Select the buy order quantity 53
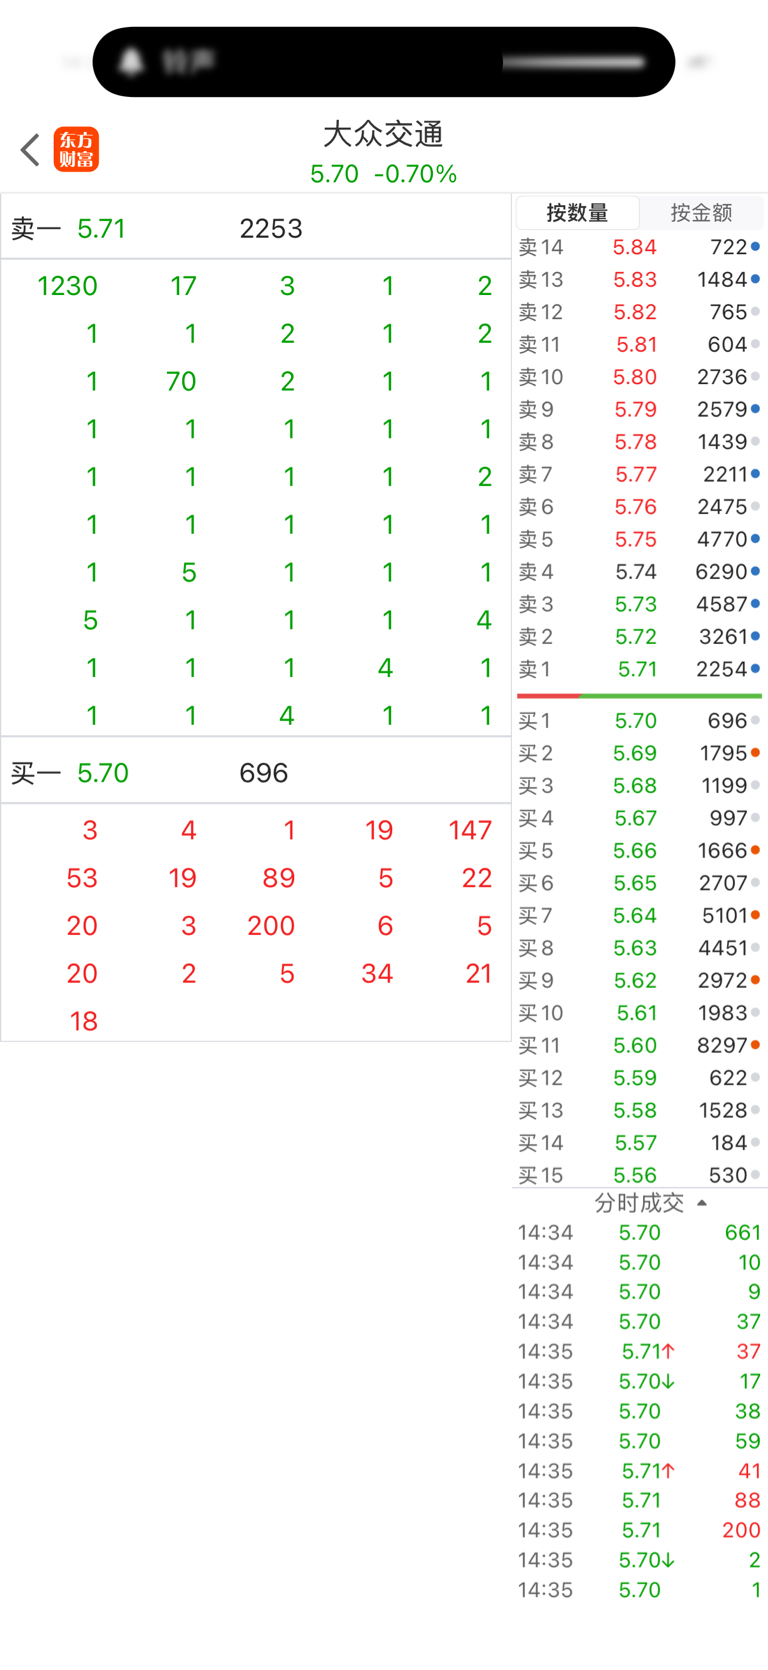The image size is (768, 1670). [x=82, y=878]
